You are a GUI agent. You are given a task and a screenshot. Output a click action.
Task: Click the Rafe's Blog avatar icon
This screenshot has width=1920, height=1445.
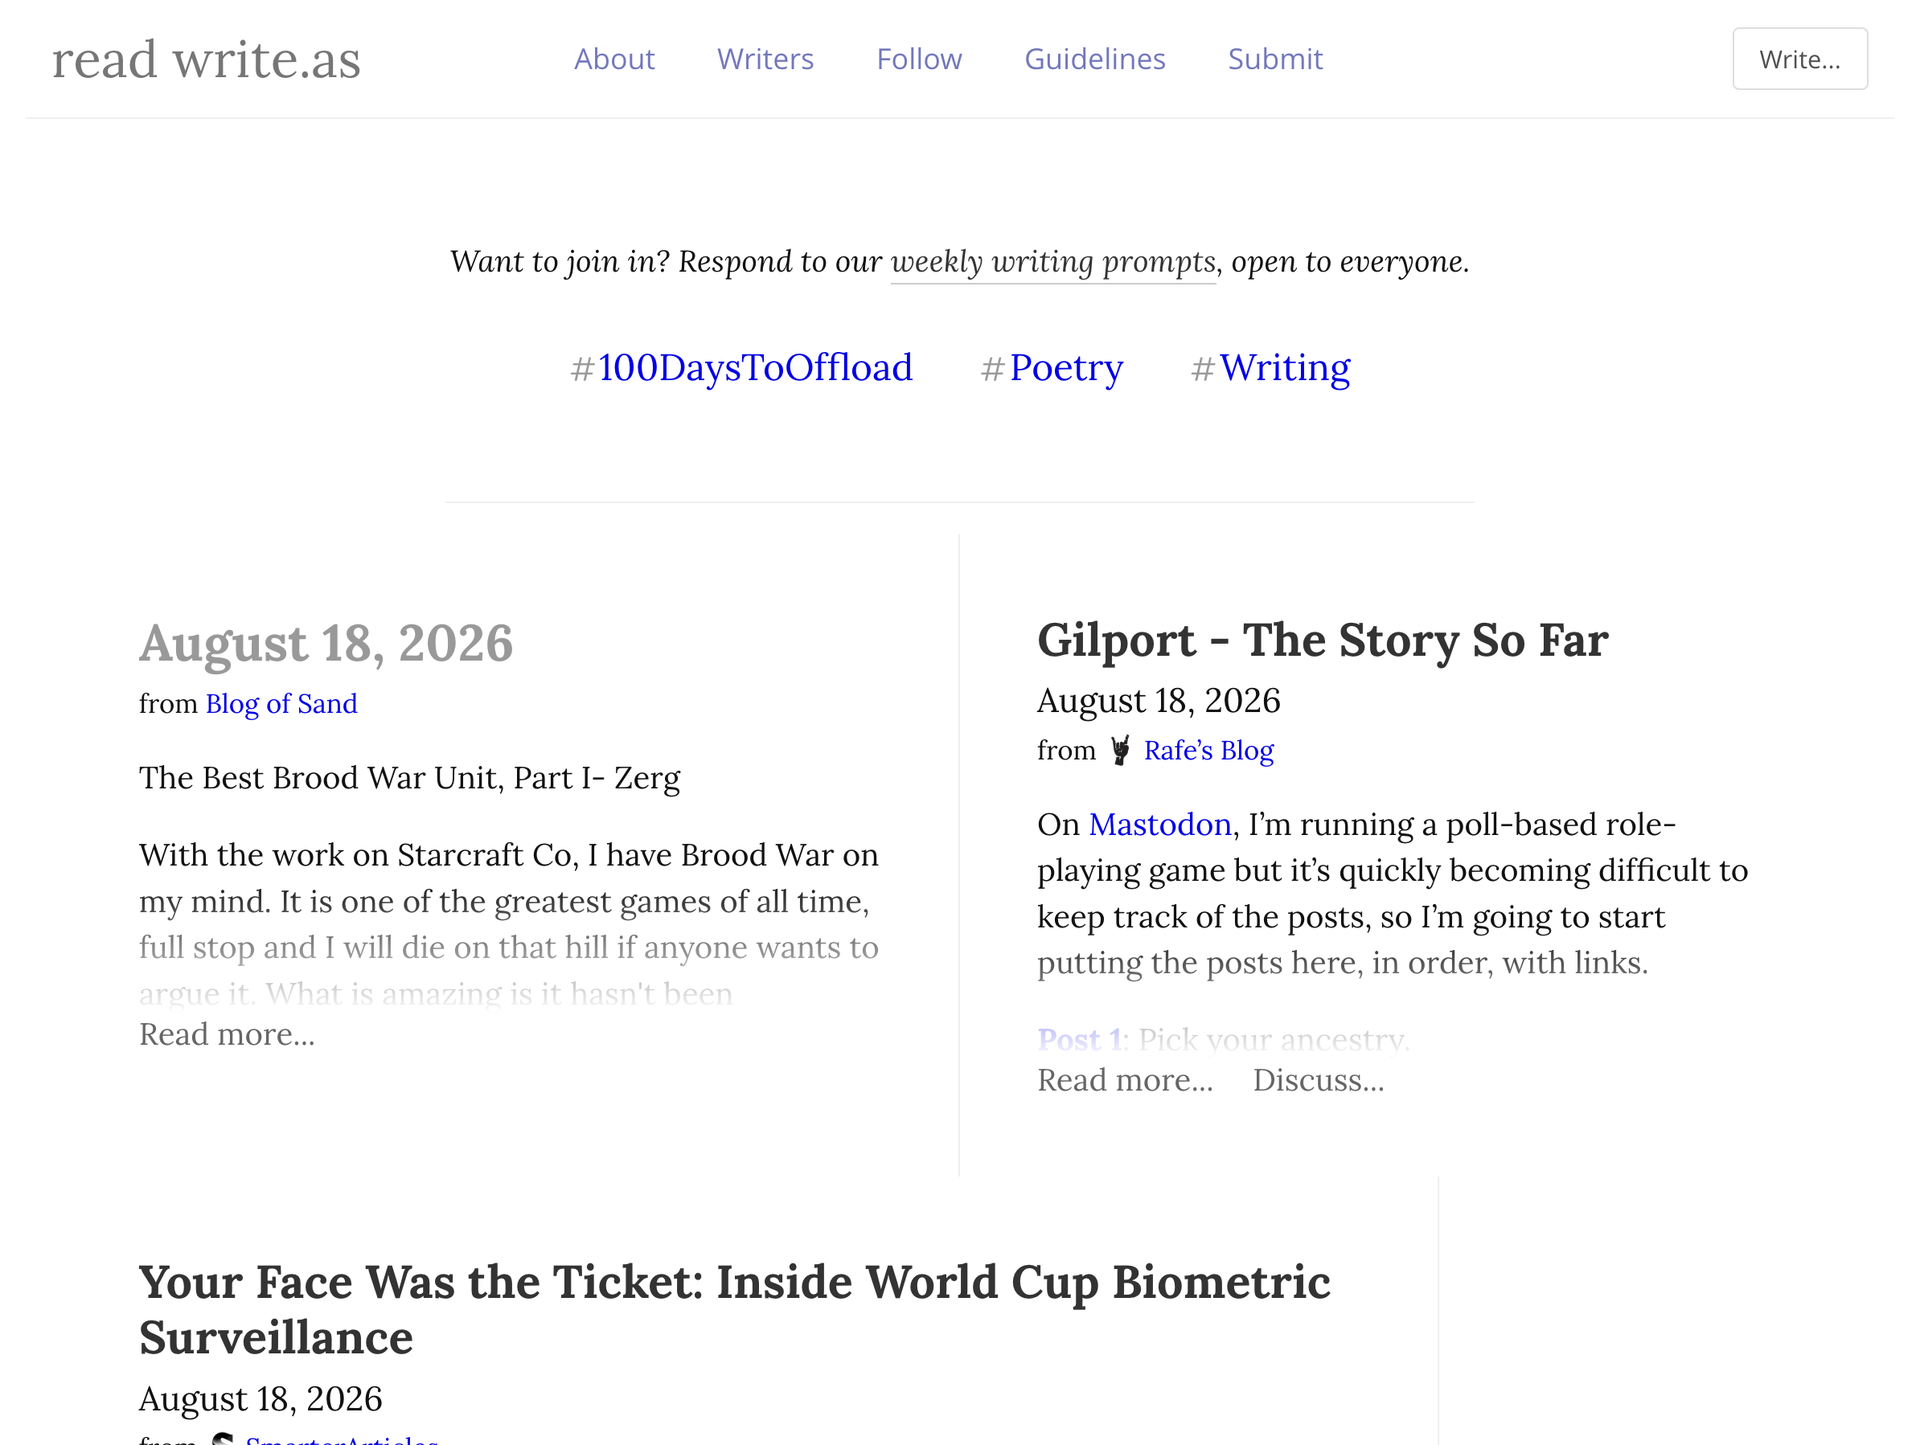1120,750
